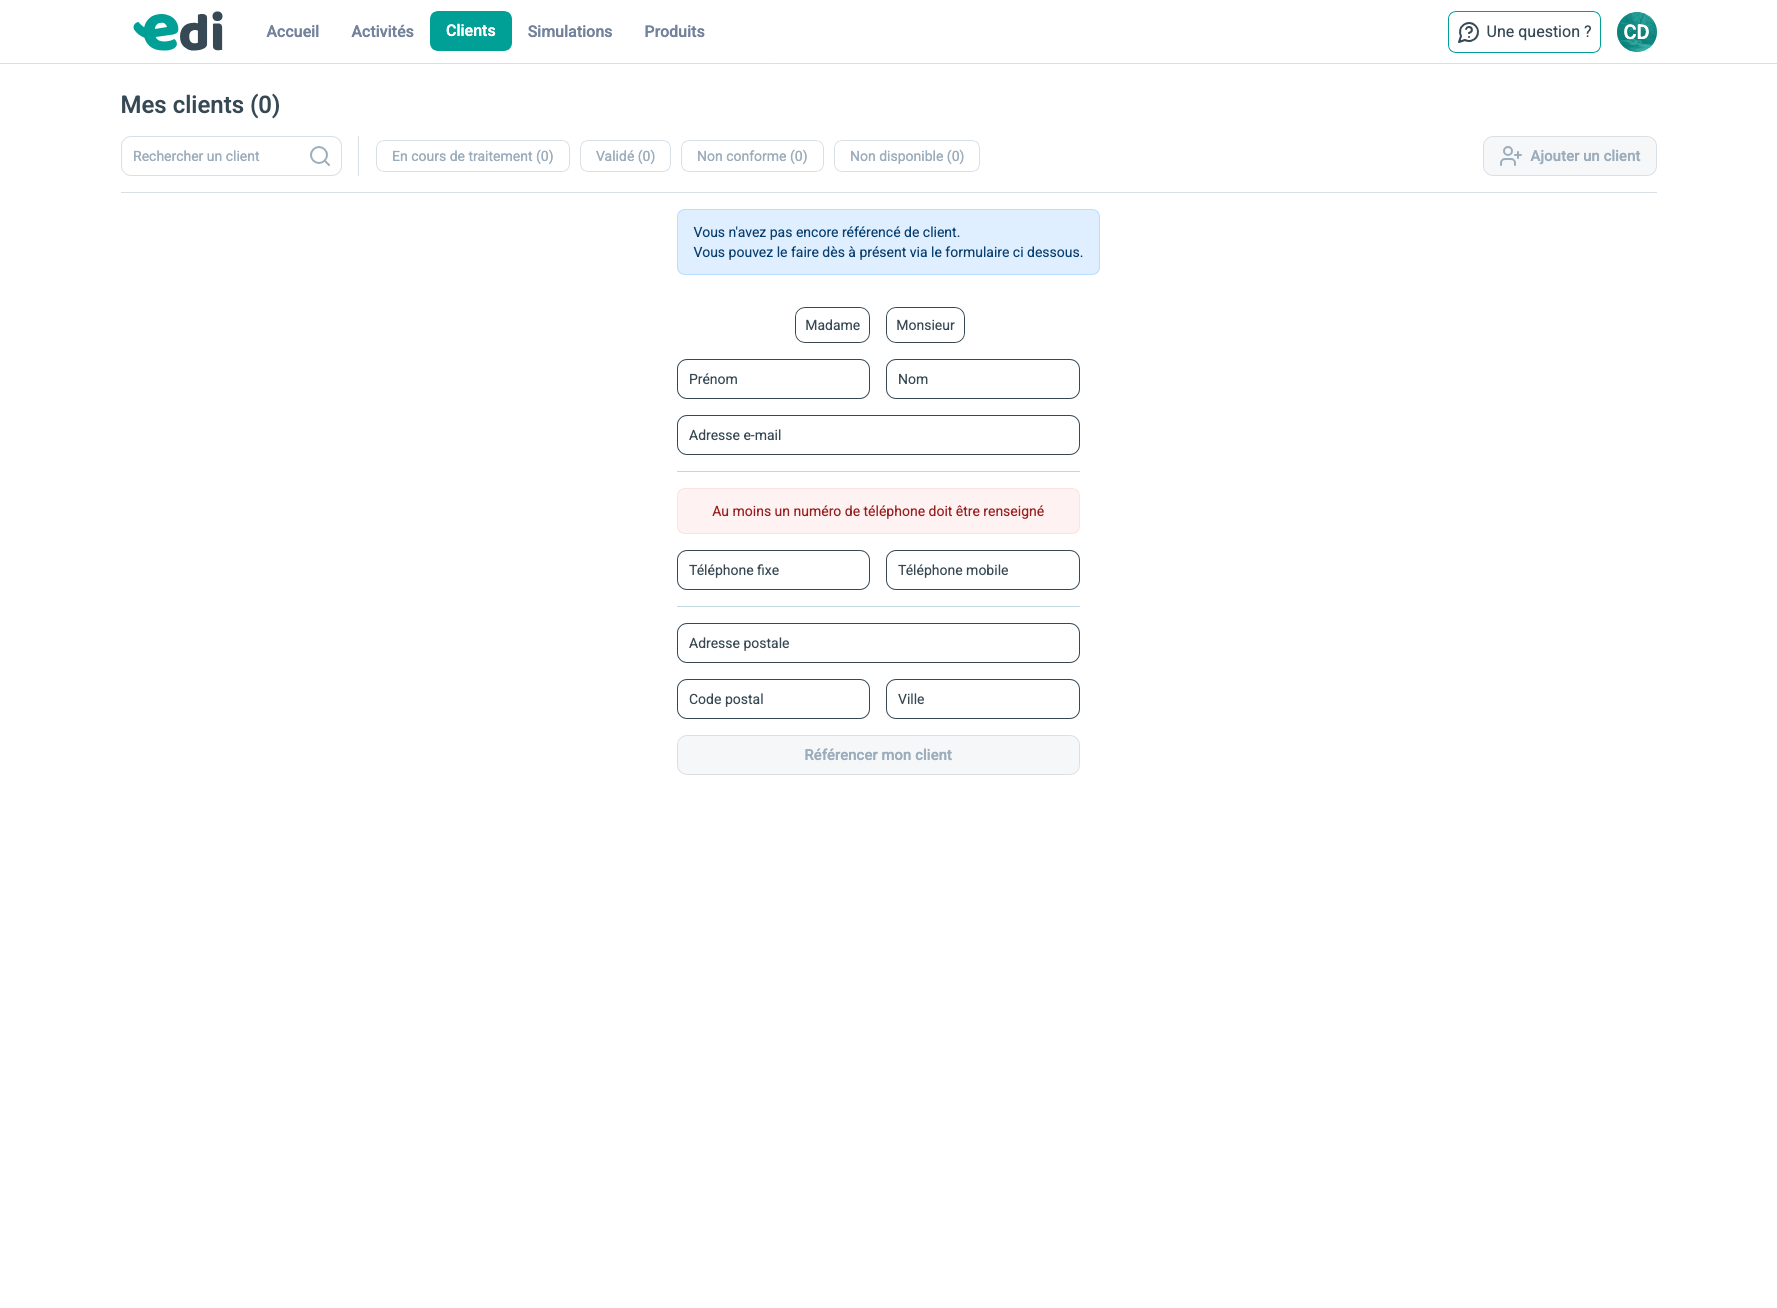The width and height of the screenshot is (1777, 1308).
Task: Select the Madame title option
Action: click(832, 325)
